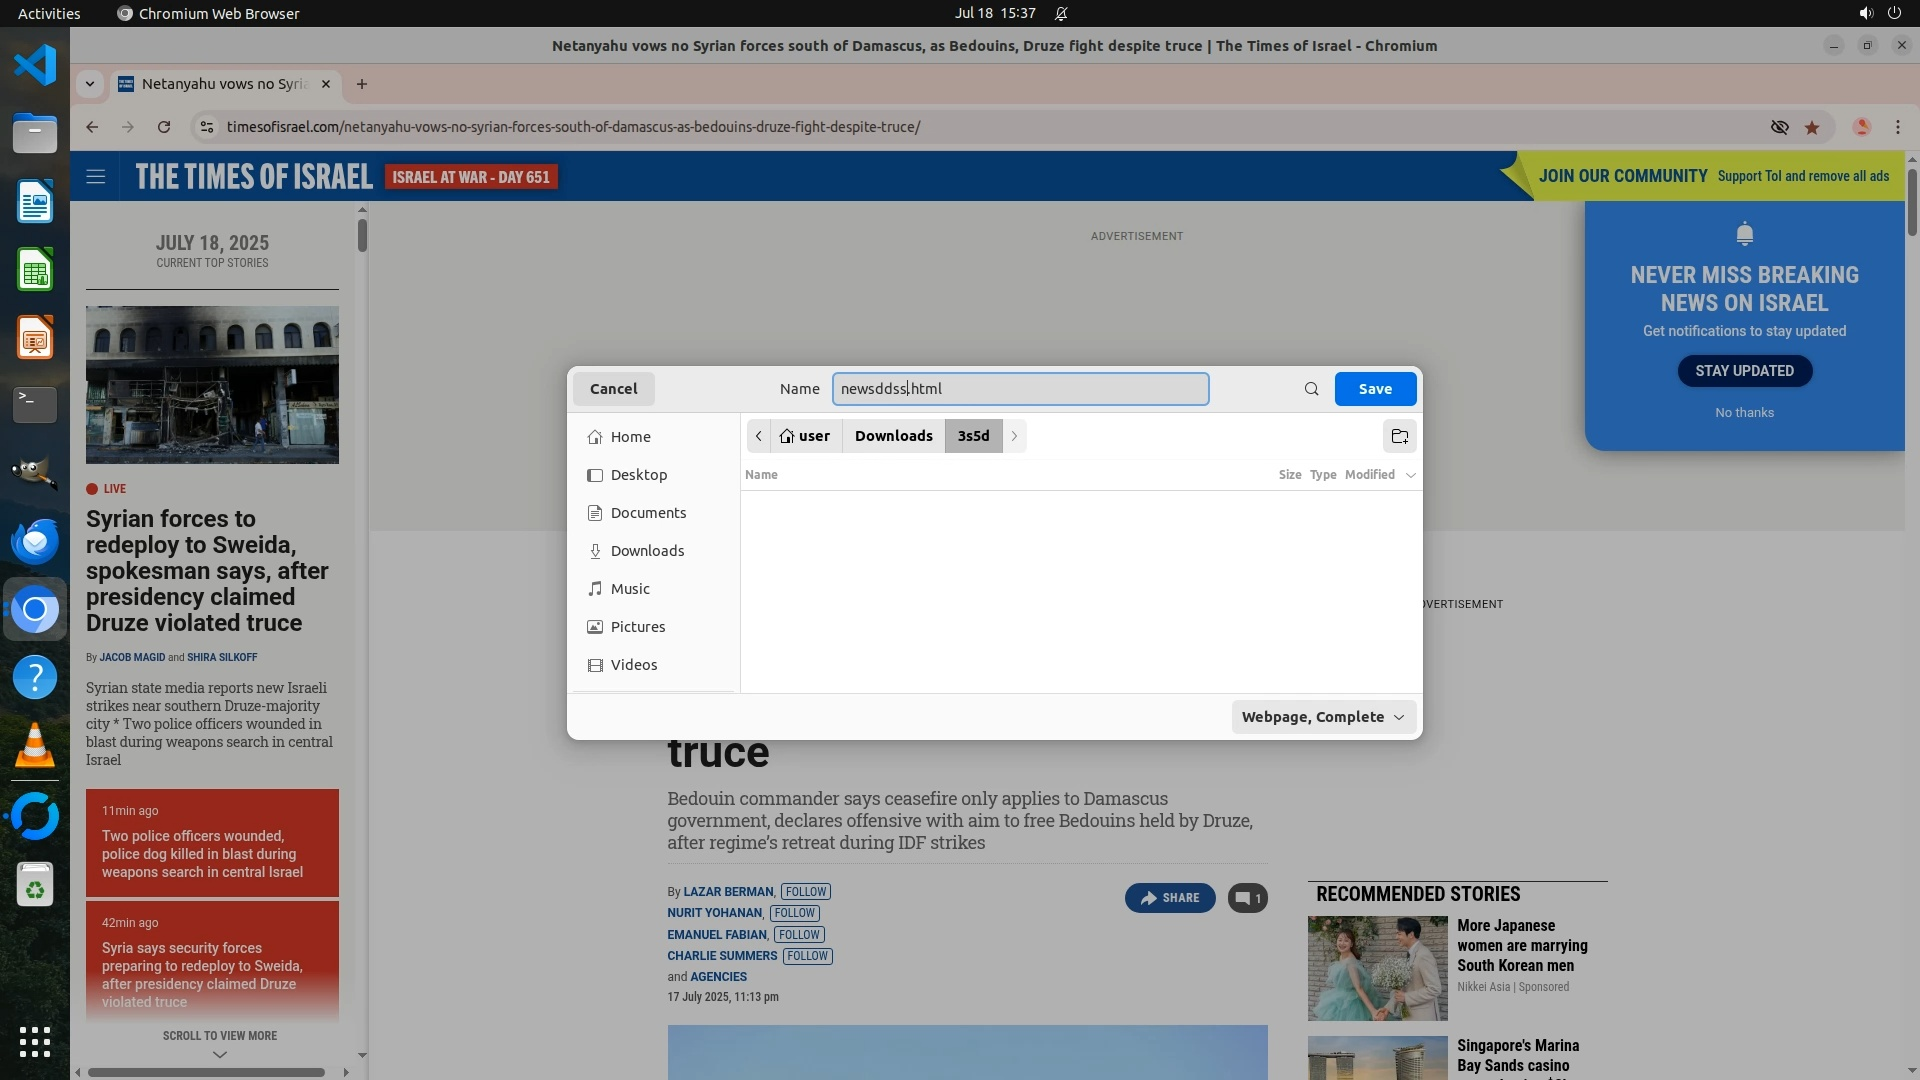Toggle the system notifications bell
The image size is (1920, 1080).
(1061, 14)
